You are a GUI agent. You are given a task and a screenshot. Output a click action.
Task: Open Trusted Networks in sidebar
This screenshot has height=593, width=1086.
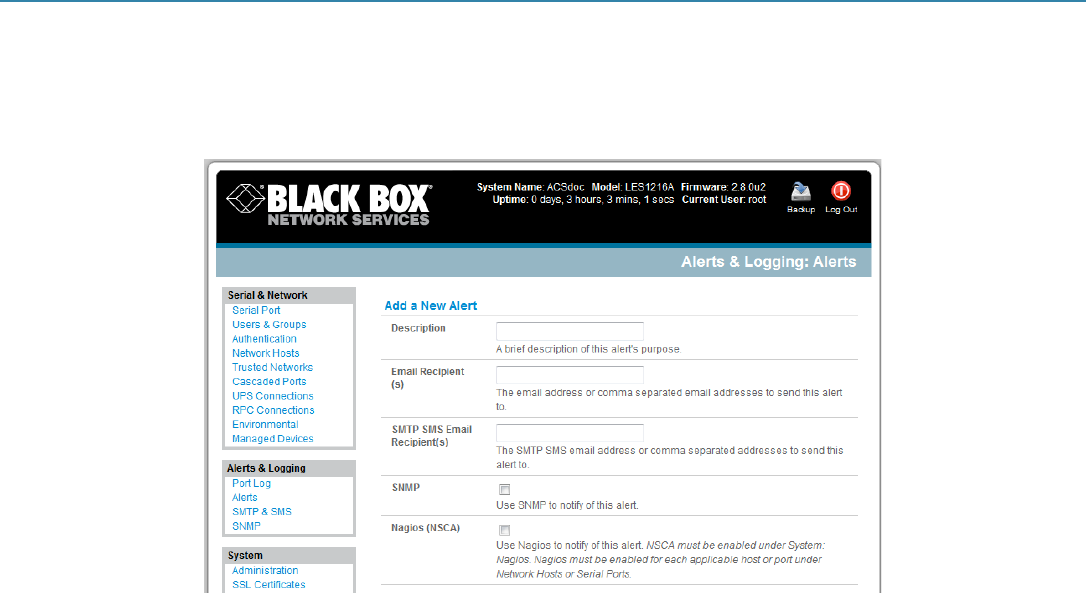pyautogui.click(x=272, y=367)
